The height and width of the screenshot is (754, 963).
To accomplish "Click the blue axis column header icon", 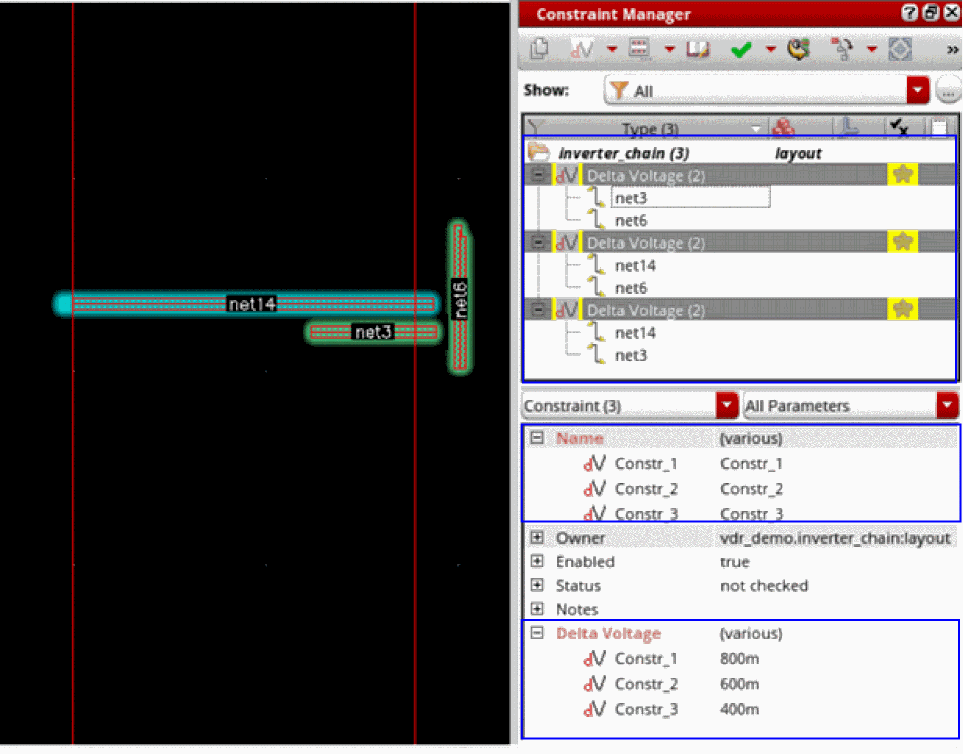I will pyautogui.click(x=849, y=127).
